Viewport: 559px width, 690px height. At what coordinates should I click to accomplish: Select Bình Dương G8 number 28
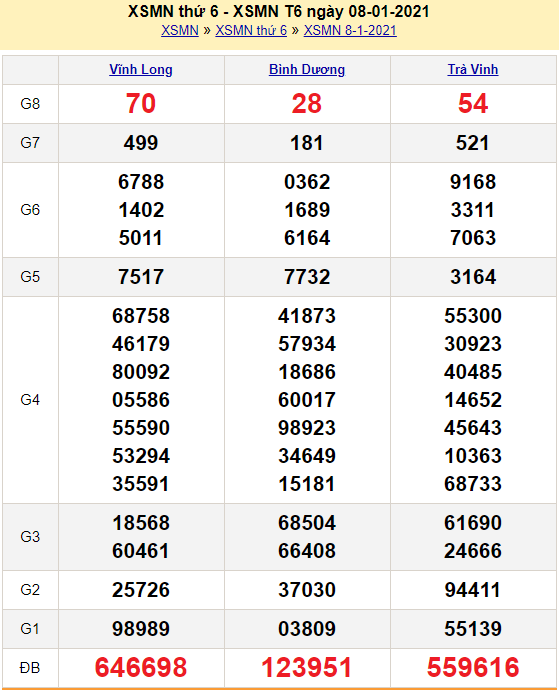tap(307, 104)
